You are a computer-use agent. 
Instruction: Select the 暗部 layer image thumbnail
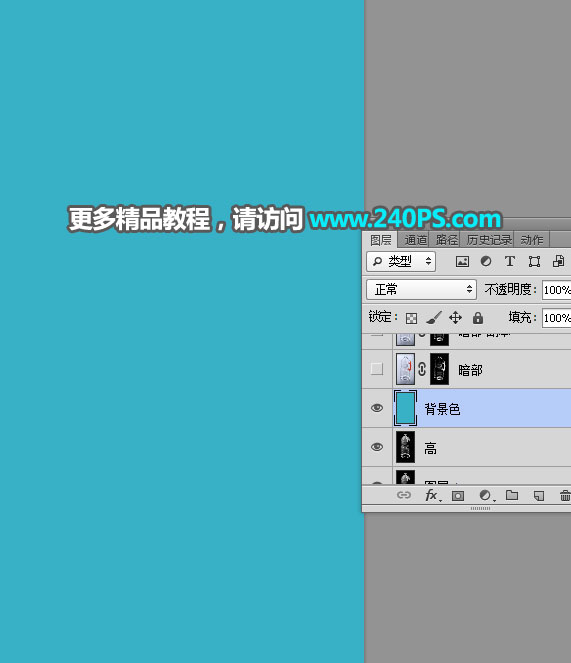405,369
